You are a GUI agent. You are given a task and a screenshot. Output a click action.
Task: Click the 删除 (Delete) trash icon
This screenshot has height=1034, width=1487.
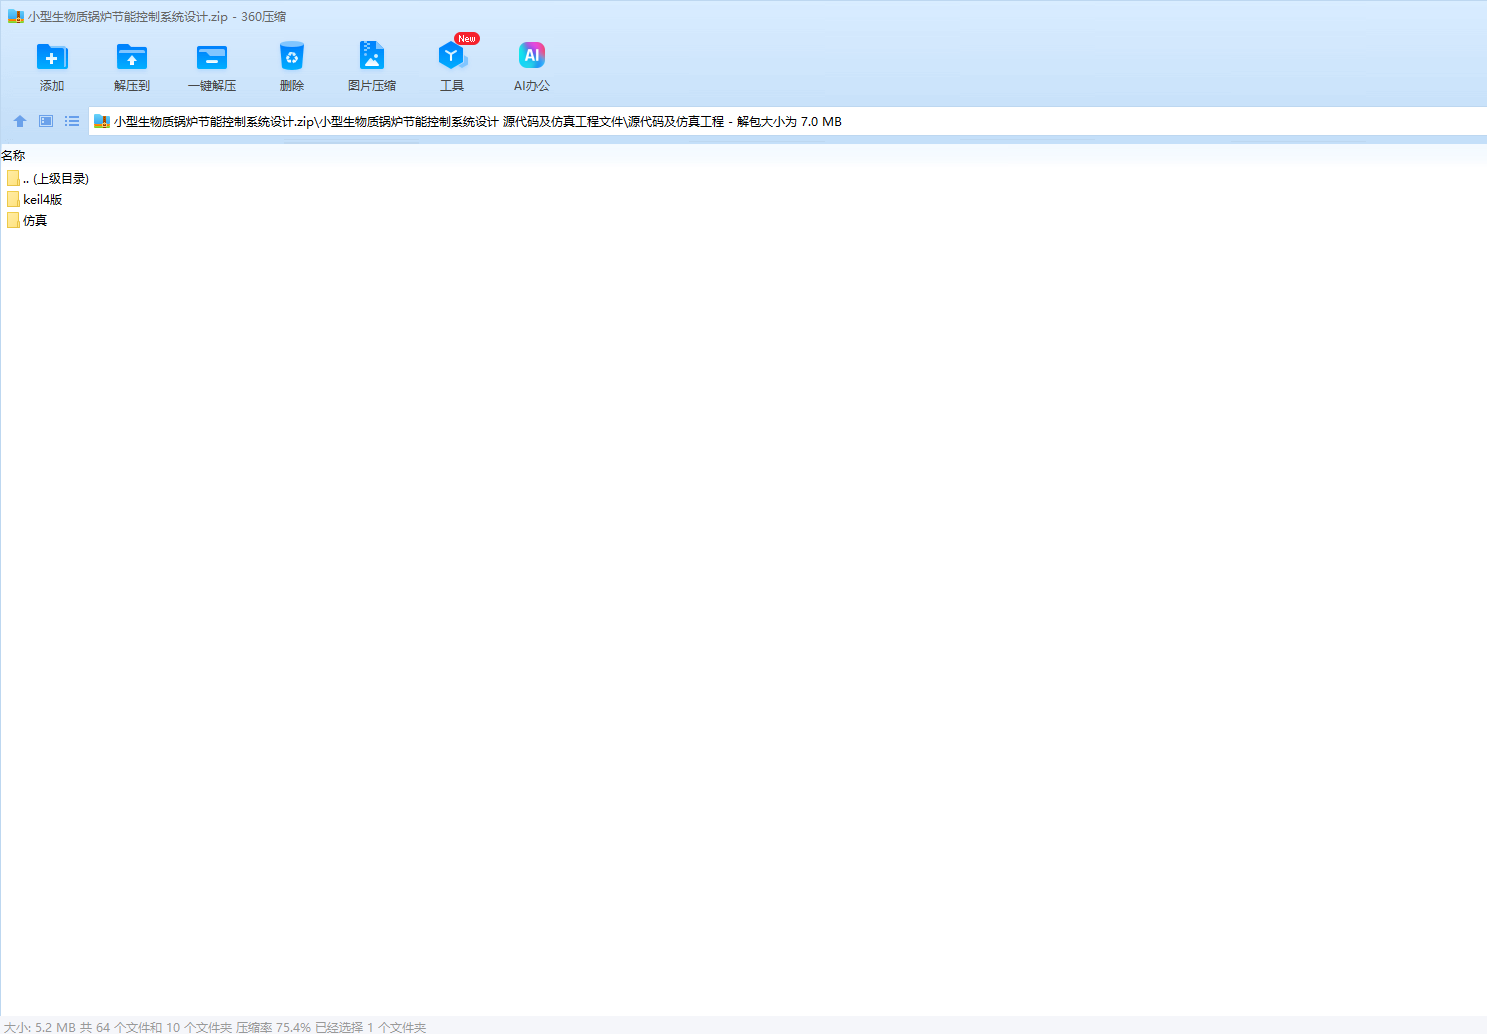[x=292, y=57]
